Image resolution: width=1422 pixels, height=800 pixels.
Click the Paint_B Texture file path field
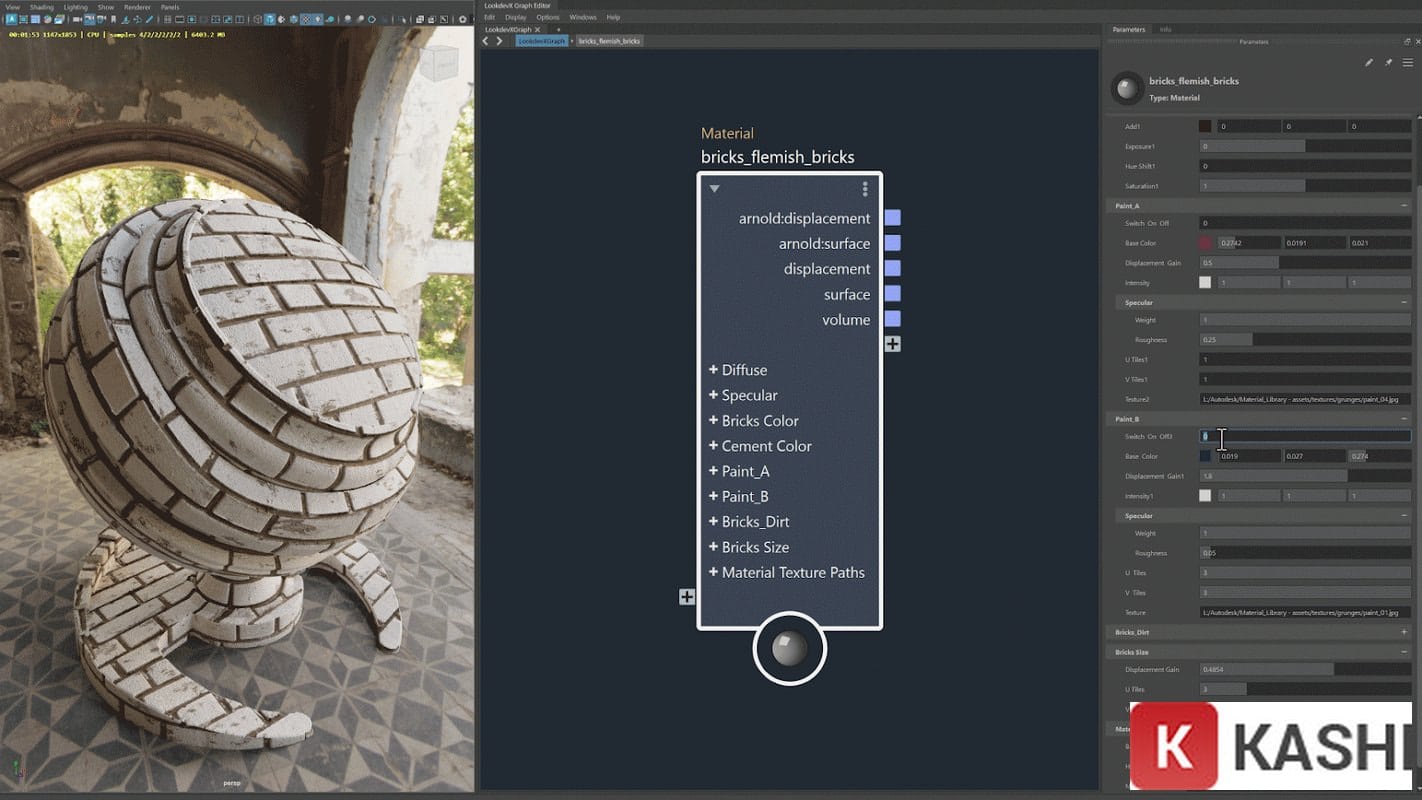coord(1305,612)
